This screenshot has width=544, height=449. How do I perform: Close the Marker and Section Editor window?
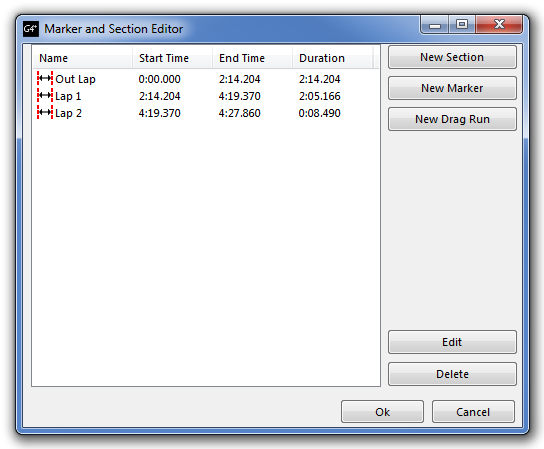pyautogui.click(x=499, y=24)
